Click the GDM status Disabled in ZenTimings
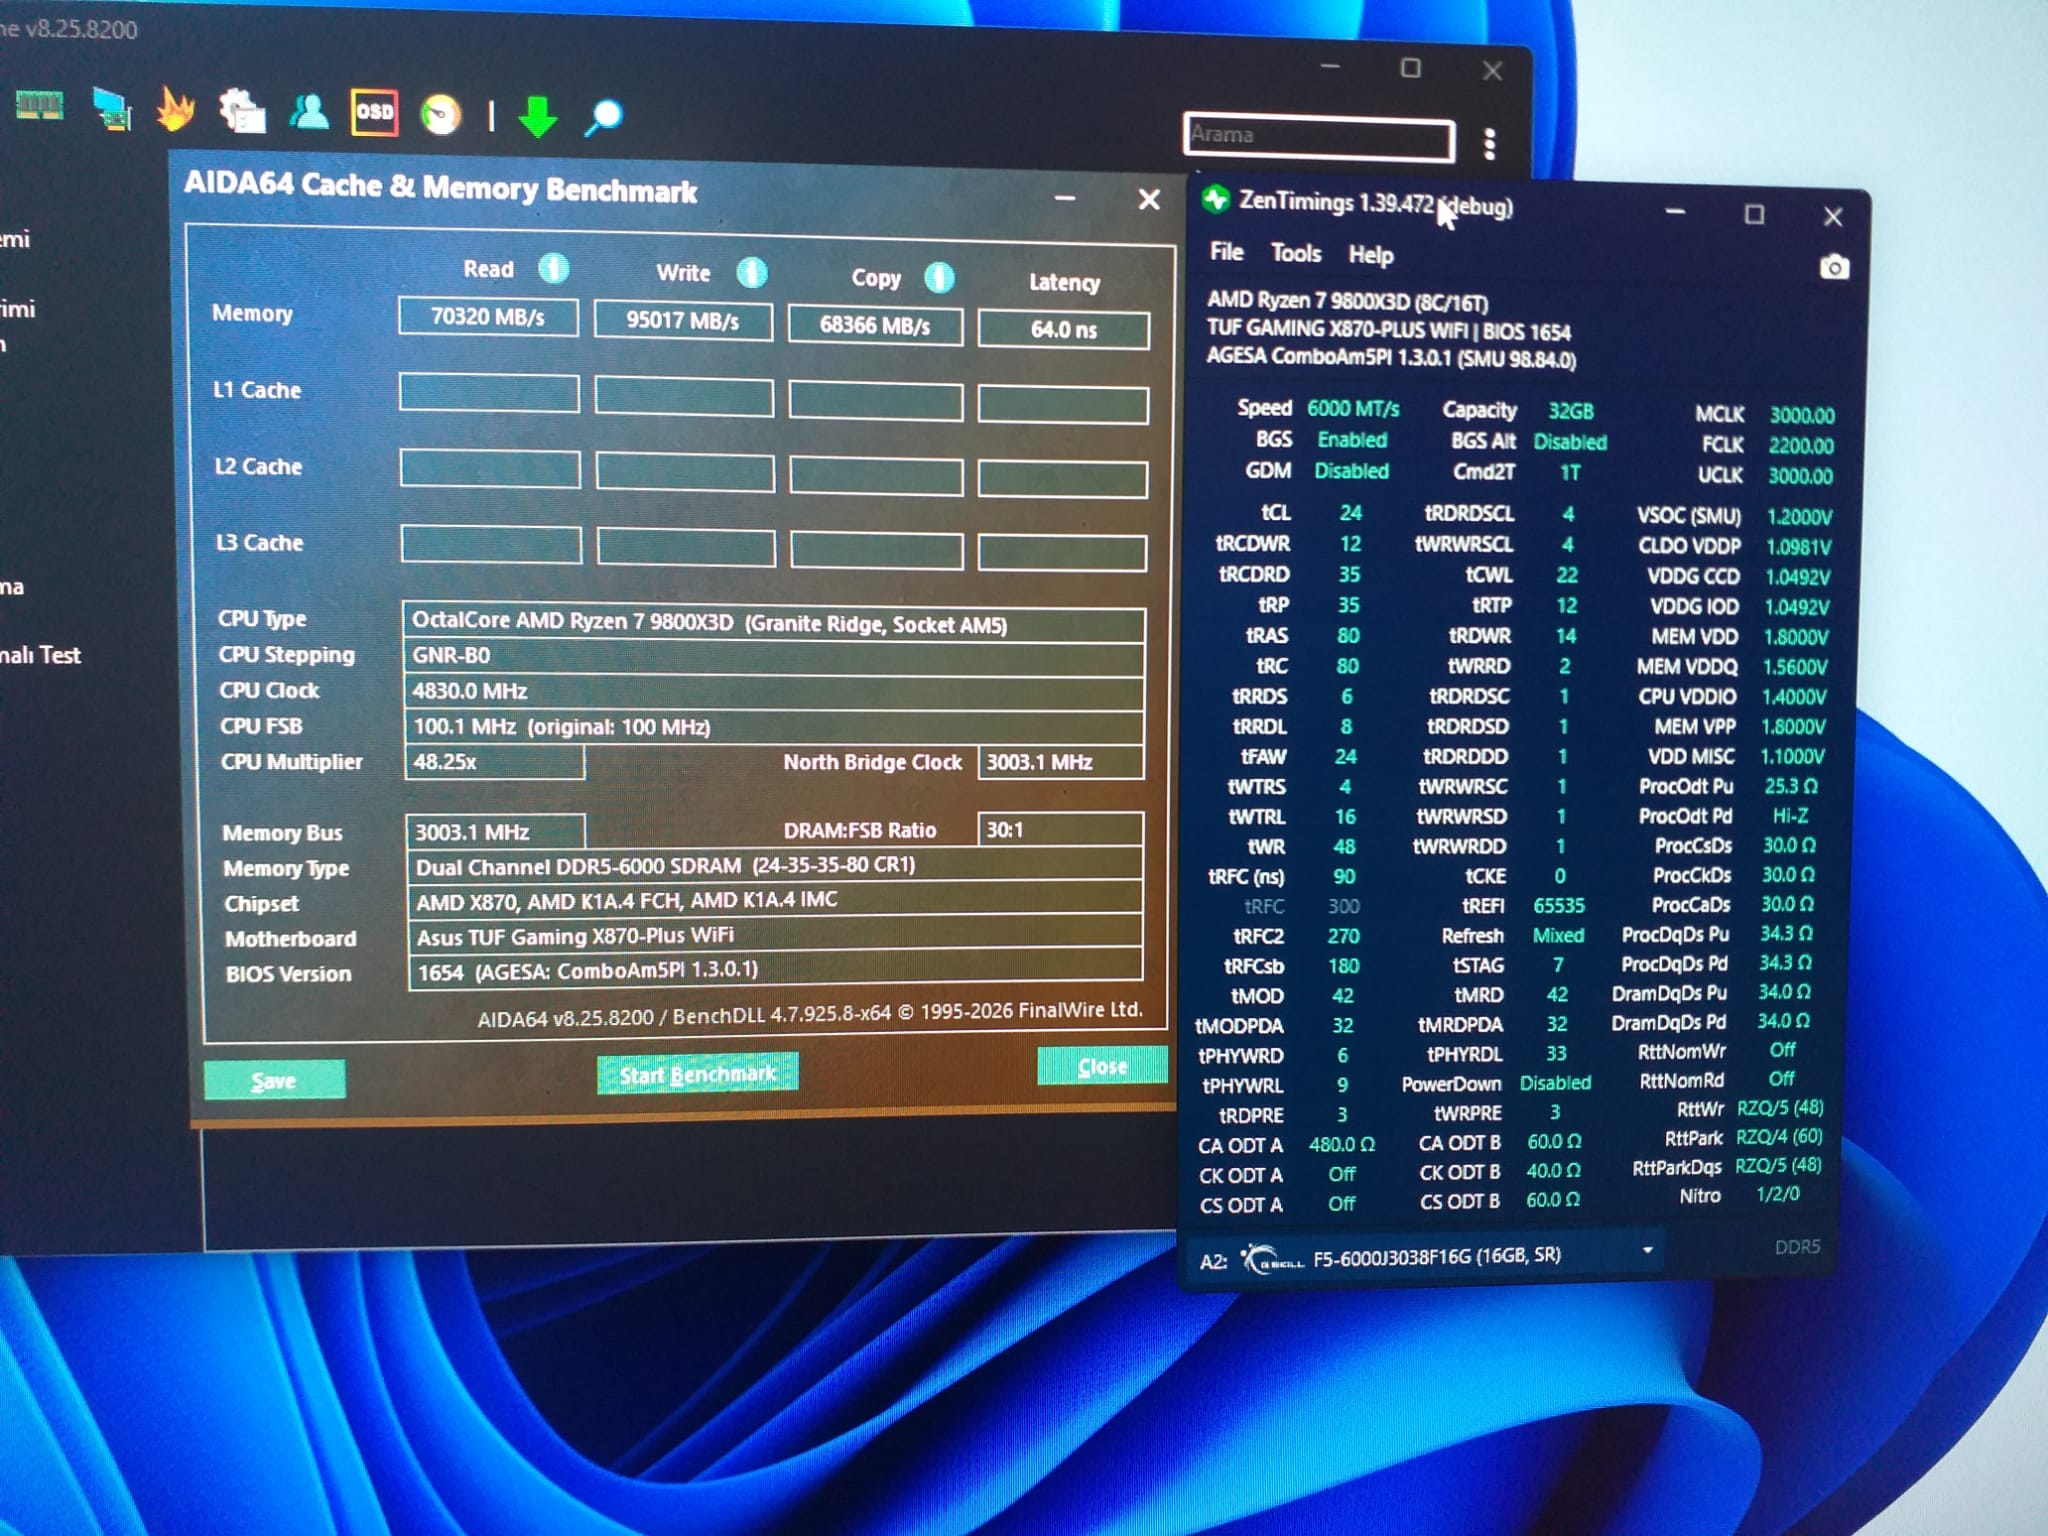 pos(1351,471)
